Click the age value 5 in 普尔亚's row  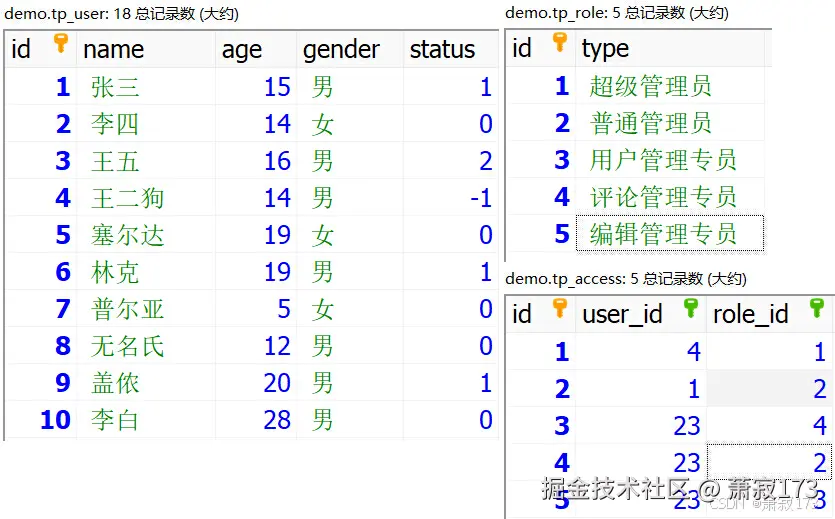[256, 309]
